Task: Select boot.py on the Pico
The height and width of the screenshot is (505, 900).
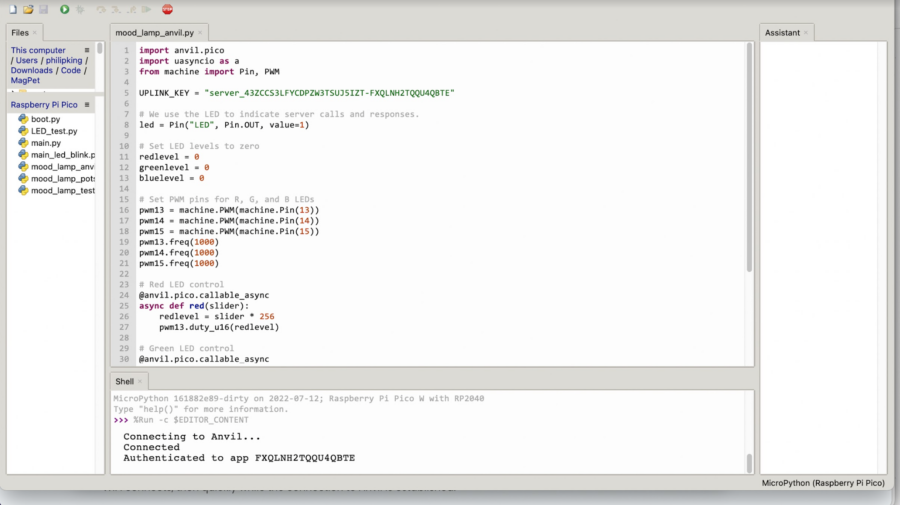Action: [45, 119]
